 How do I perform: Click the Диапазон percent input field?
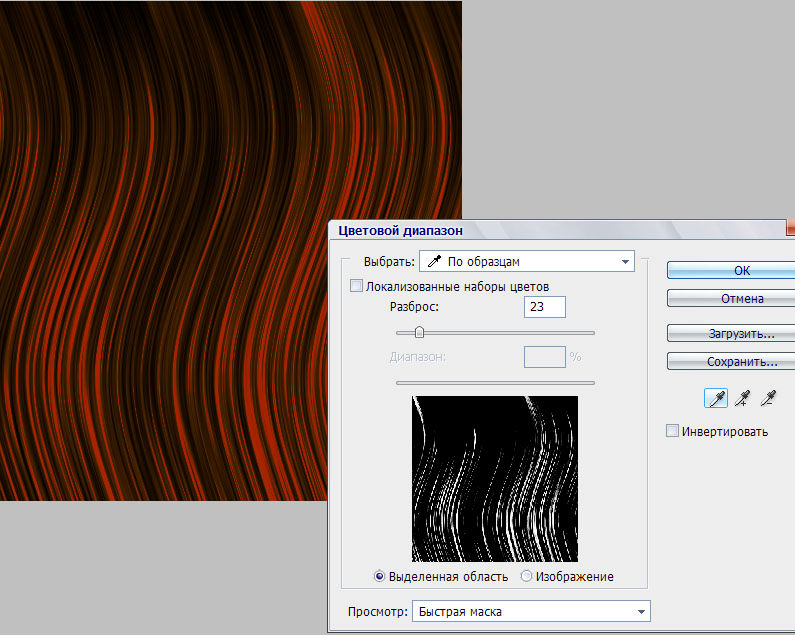[x=544, y=356]
